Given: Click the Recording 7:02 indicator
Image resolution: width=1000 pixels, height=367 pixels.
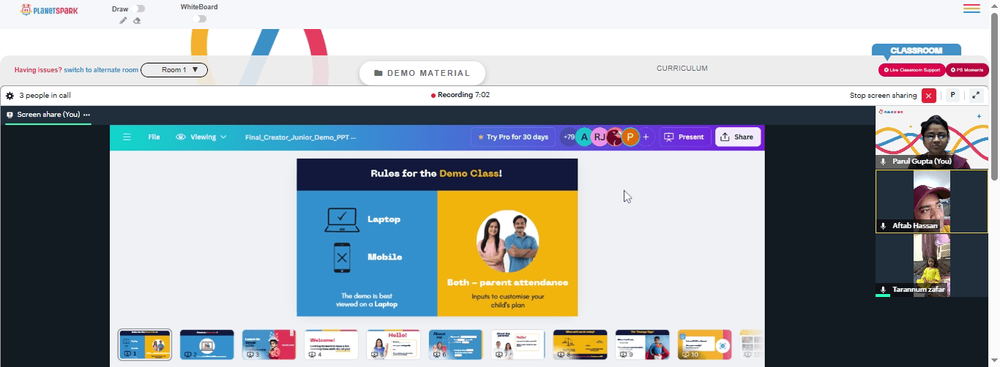Looking at the screenshot, I should coord(460,95).
